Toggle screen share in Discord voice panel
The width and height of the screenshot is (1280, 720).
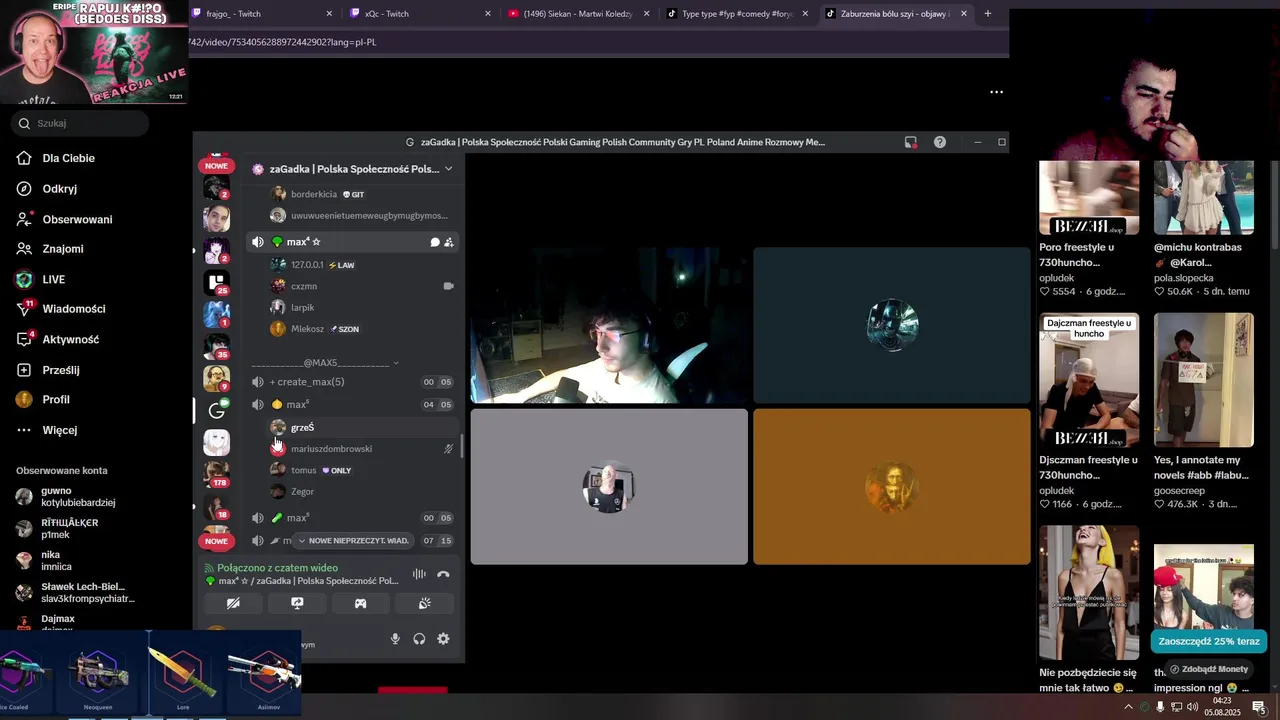click(297, 603)
